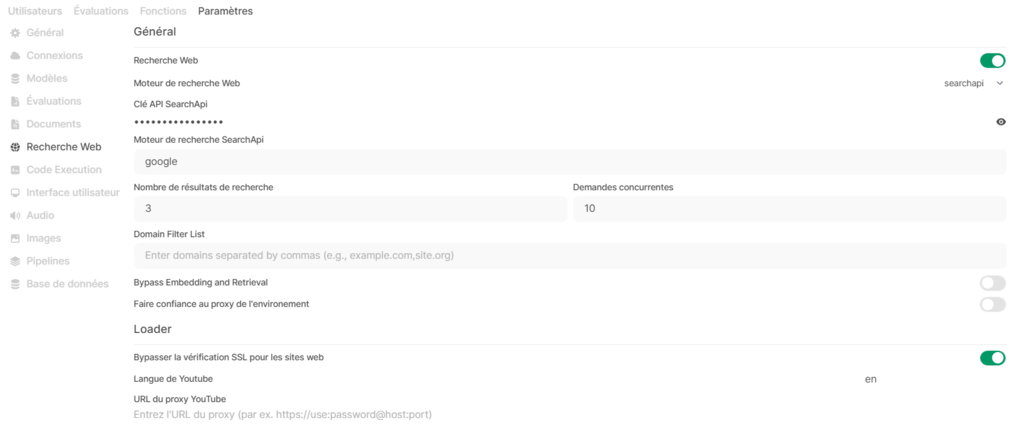The image size is (1024, 444).
Task: Go to Pipelines settings
Action: (48, 261)
